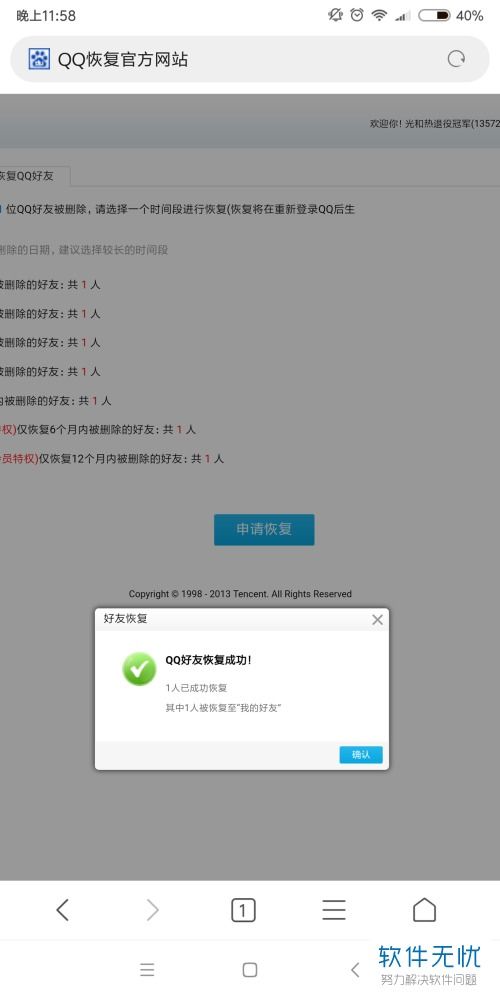Open the browser hamburger menu
Screen dimensions: 500x1000
(334, 909)
